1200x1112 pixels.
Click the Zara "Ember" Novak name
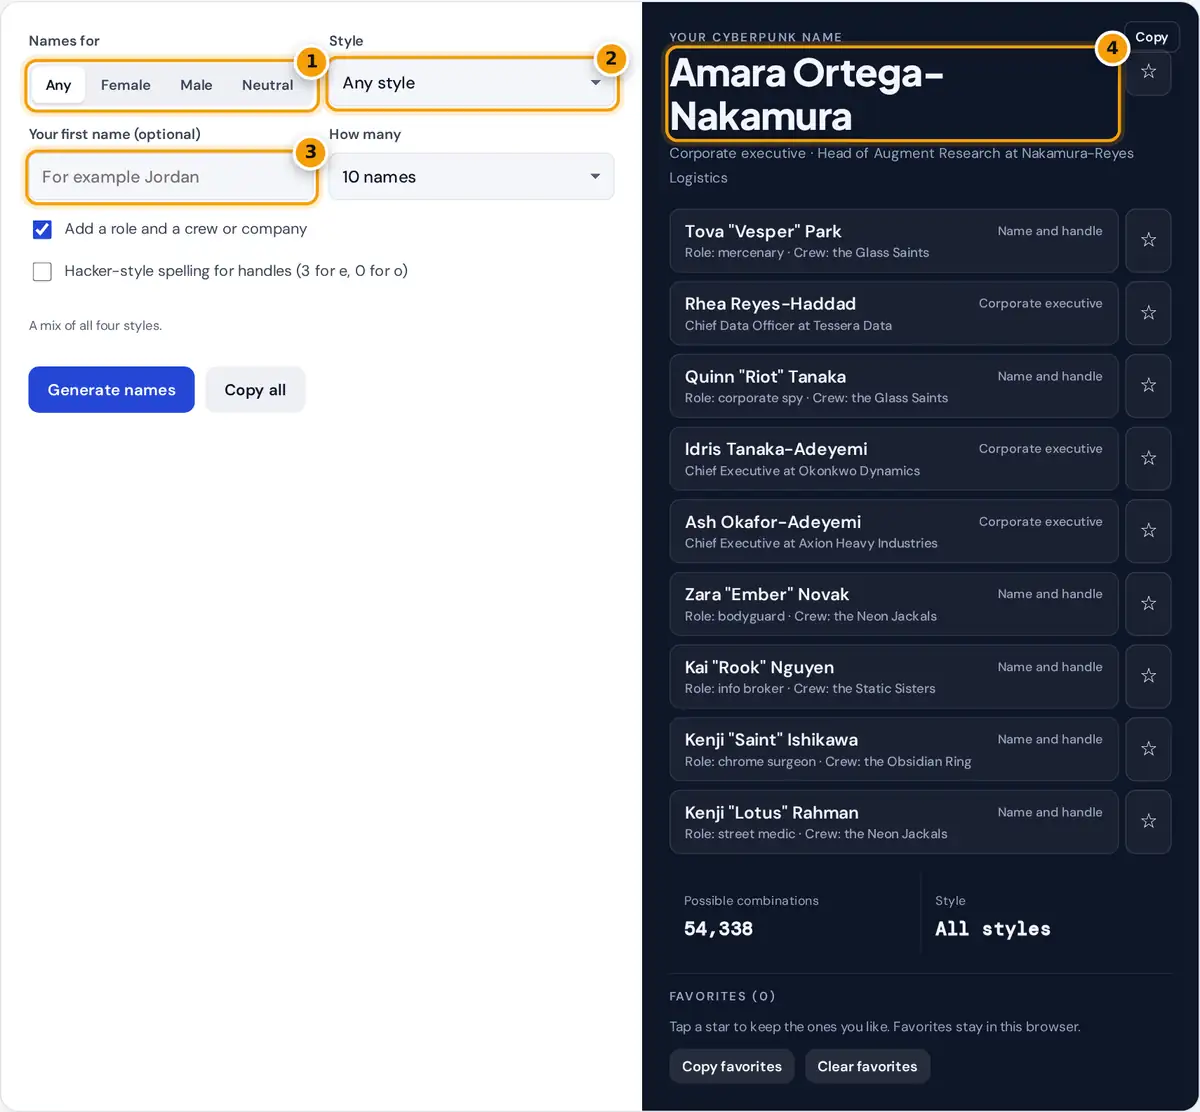(x=767, y=595)
